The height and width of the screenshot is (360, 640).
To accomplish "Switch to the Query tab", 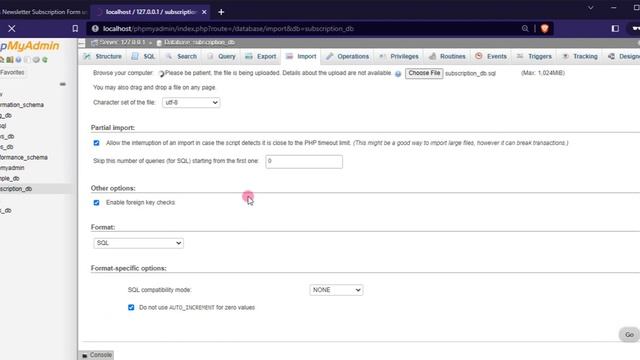I will pyautogui.click(x=221, y=56).
